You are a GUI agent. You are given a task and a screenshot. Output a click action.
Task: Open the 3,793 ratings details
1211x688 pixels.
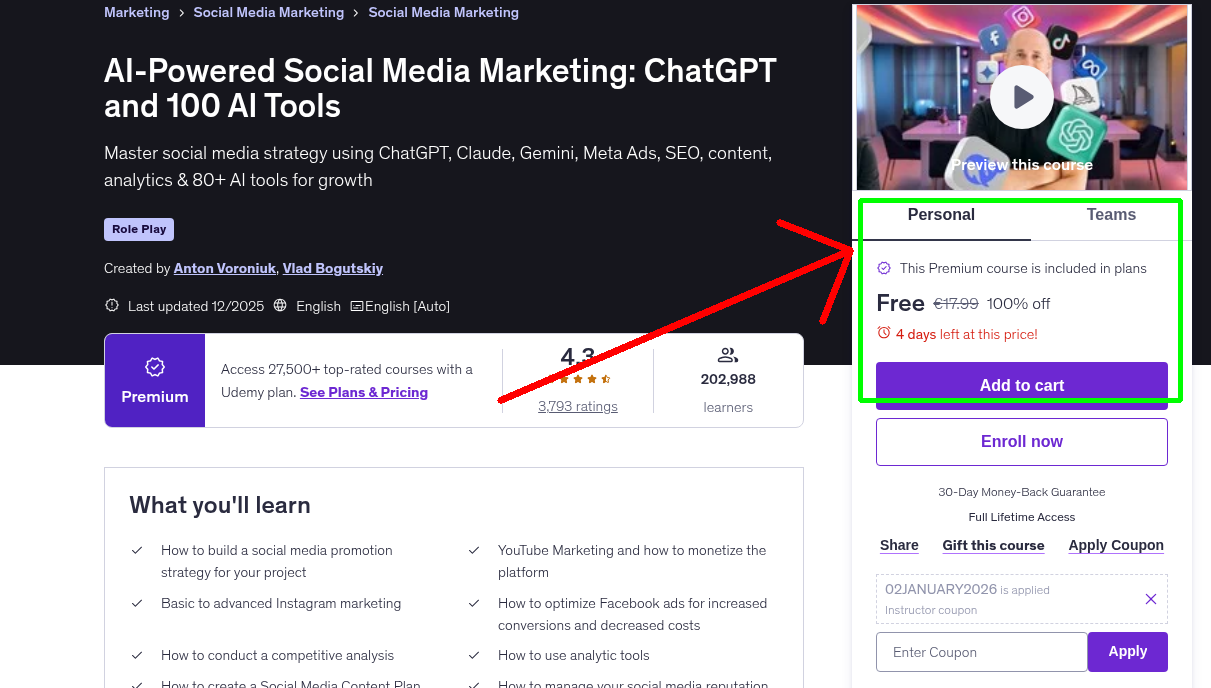pyautogui.click(x=577, y=406)
